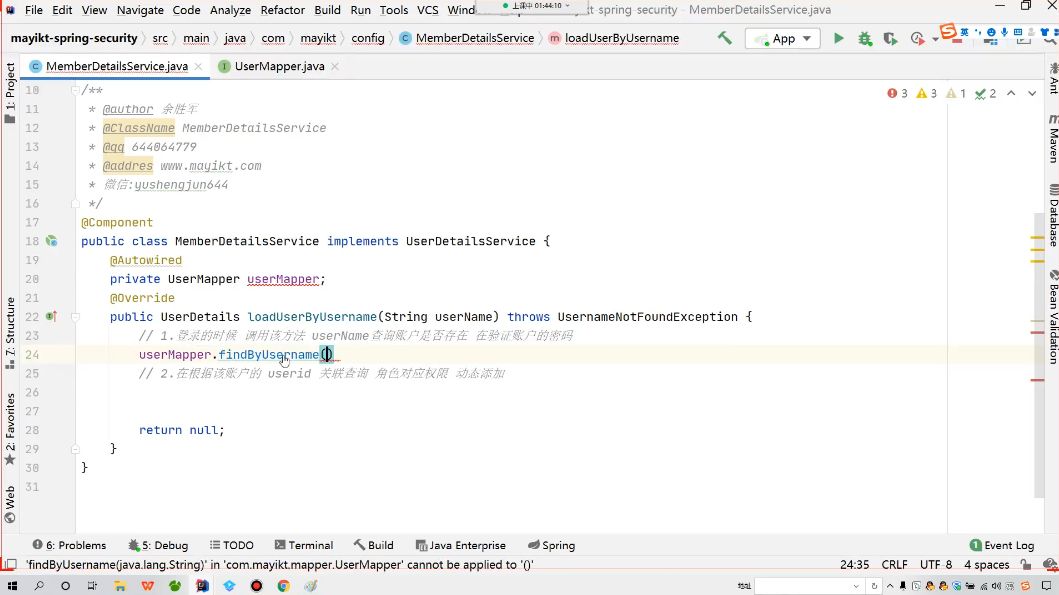Click the implemented-method gutter icon on line 22
The height and width of the screenshot is (595, 1059).
tap(51, 316)
